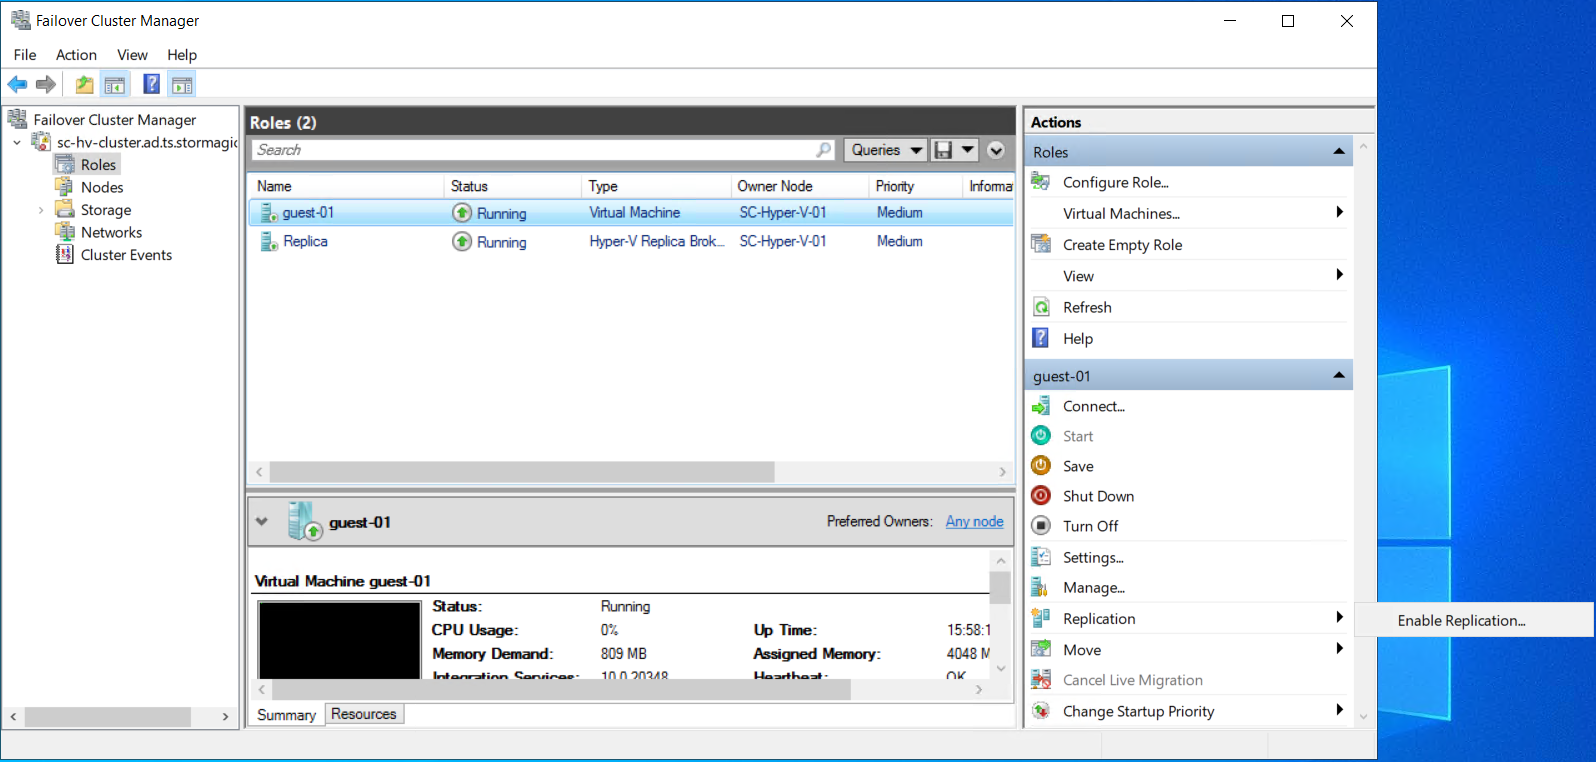The height and width of the screenshot is (762, 1596).
Task: Collapse the Roles section in the Actions pane
Action: 1338,151
